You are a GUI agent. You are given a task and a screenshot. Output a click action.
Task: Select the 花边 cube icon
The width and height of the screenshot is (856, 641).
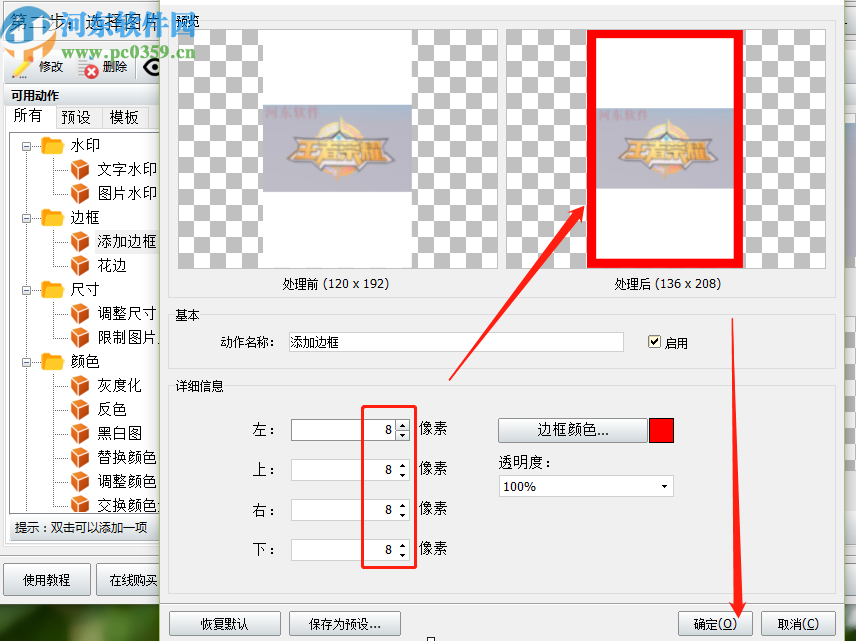pyautogui.click(x=80, y=265)
